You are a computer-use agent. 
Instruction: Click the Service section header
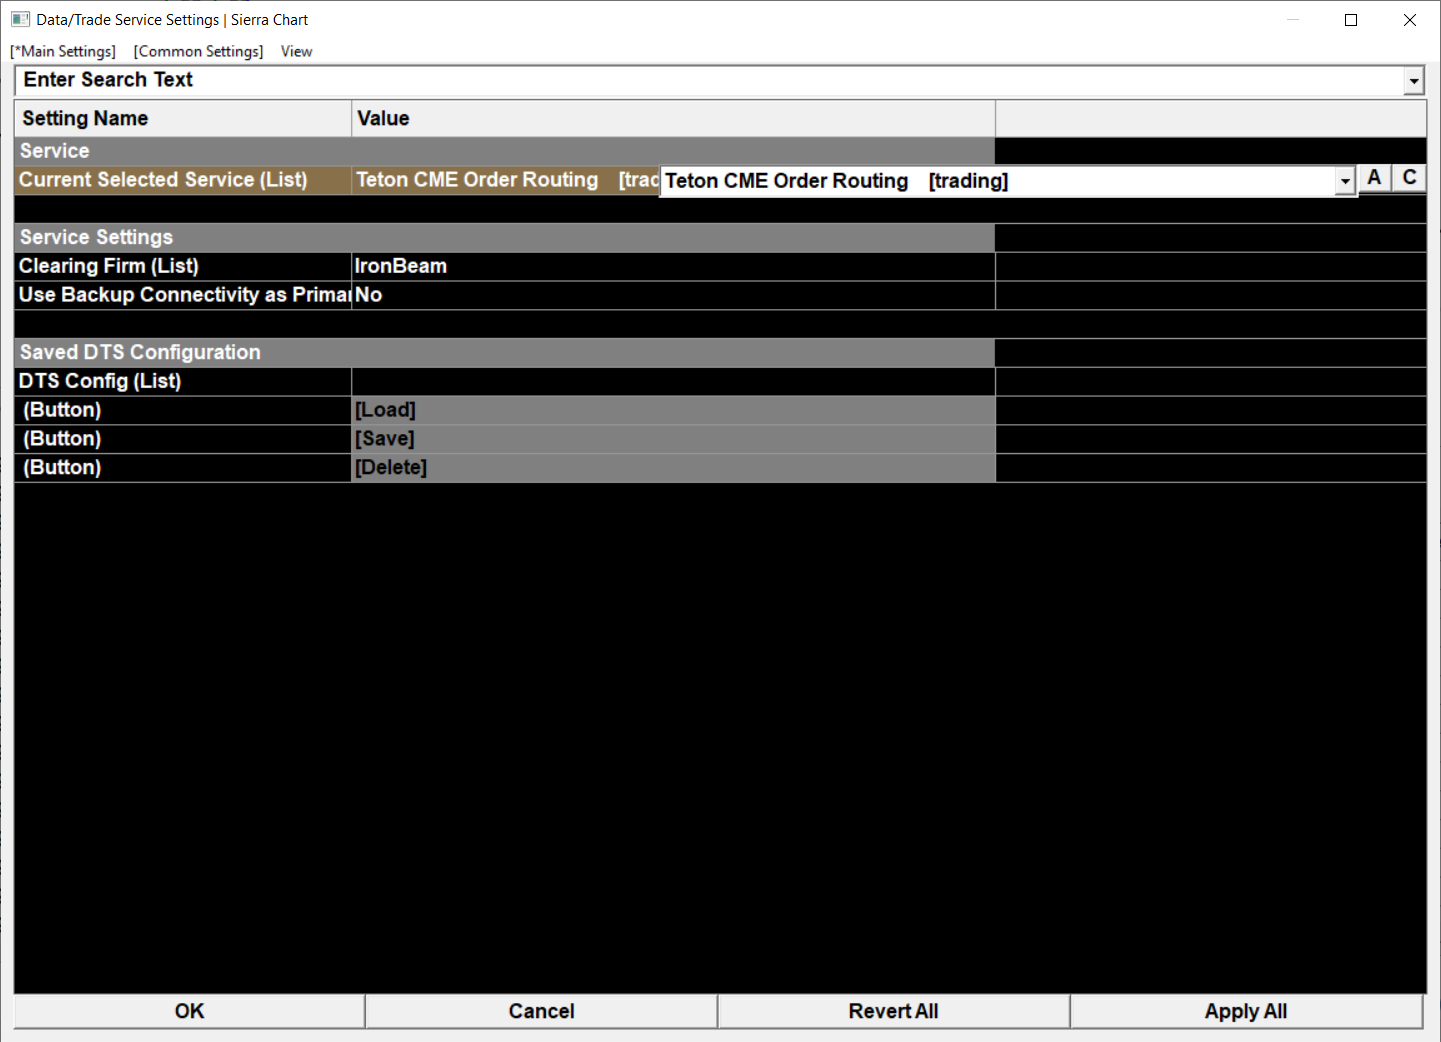point(505,151)
